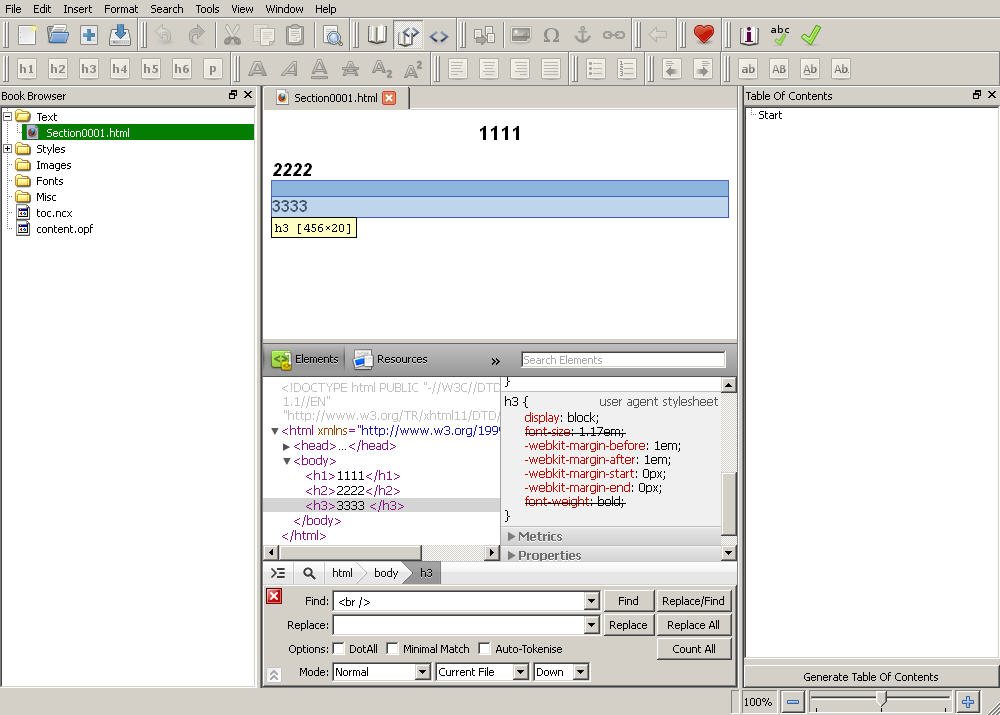Image resolution: width=1000 pixels, height=715 pixels.
Task: Click the anchor Insert ID icon
Action: click(582, 35)
